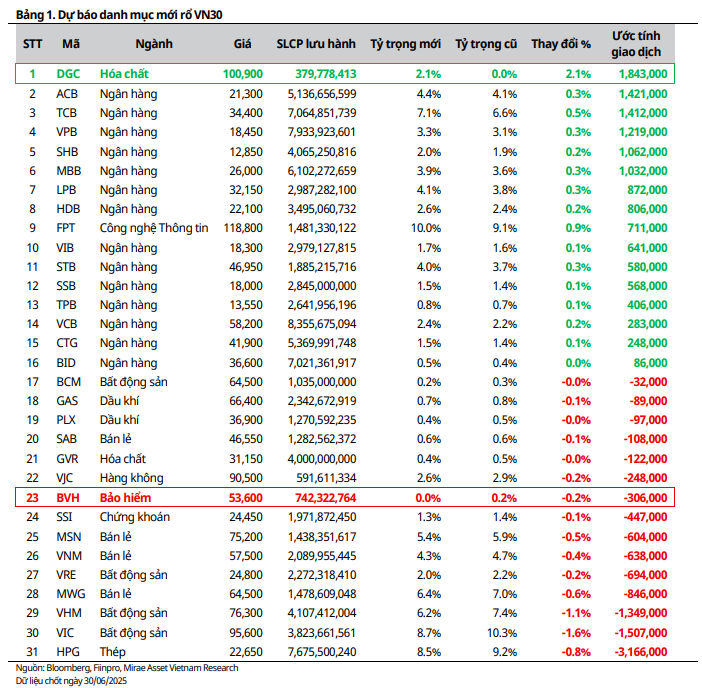
Task: Click the FPT price 118,800
Action: [243, 228]
